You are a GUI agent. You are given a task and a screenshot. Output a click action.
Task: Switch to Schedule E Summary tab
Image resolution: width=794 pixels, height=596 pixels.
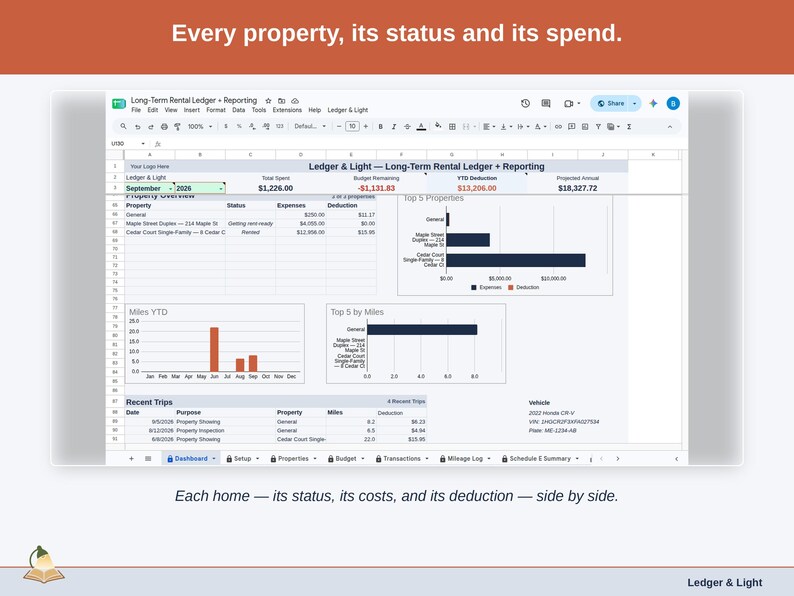pos(540,459)
